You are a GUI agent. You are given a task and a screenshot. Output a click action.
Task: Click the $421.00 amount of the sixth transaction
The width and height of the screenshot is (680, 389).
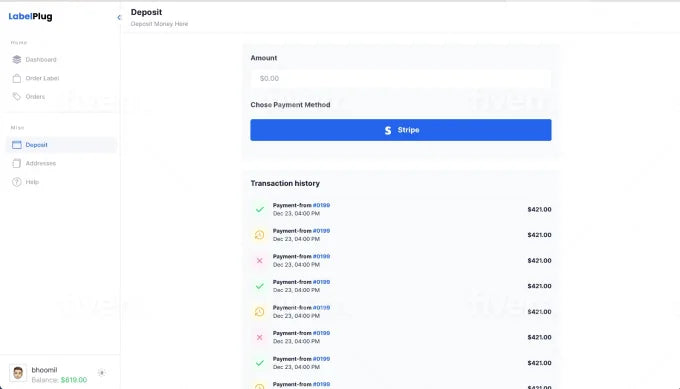pyautogui.click(x=539, y=337)
